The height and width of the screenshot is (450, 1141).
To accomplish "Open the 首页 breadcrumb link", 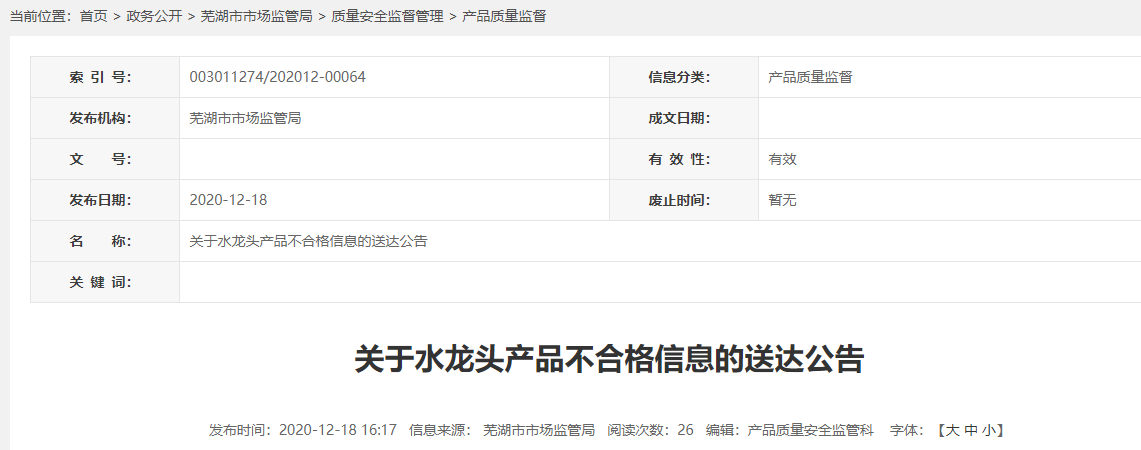I will [93, 16].
